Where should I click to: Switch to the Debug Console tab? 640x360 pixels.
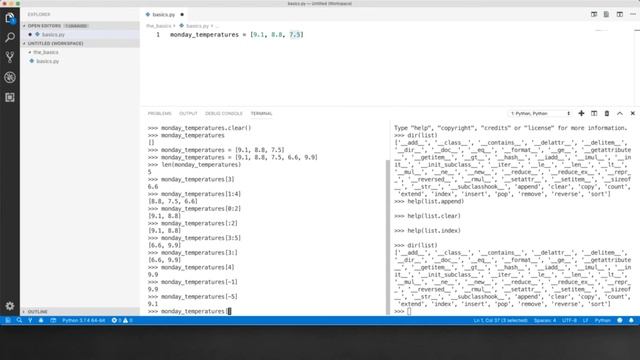[x=224, y=113]
